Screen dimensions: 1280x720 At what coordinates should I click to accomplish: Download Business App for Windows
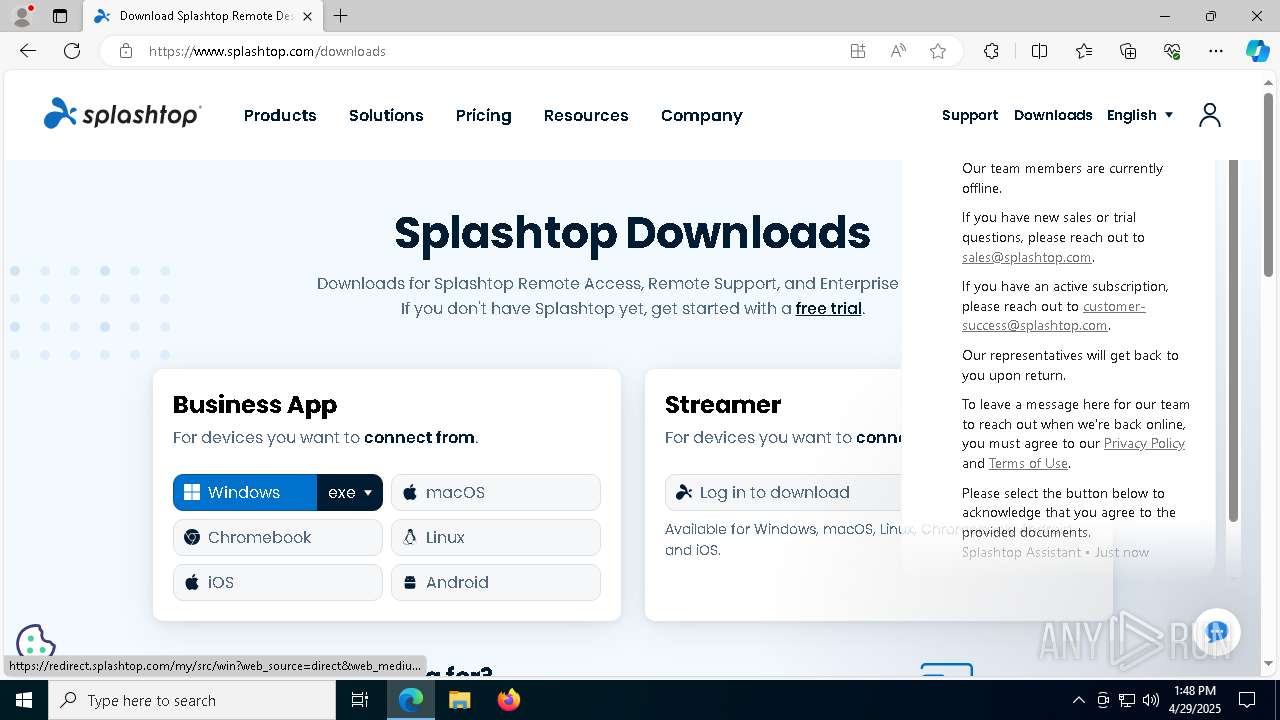coord(245,492)
